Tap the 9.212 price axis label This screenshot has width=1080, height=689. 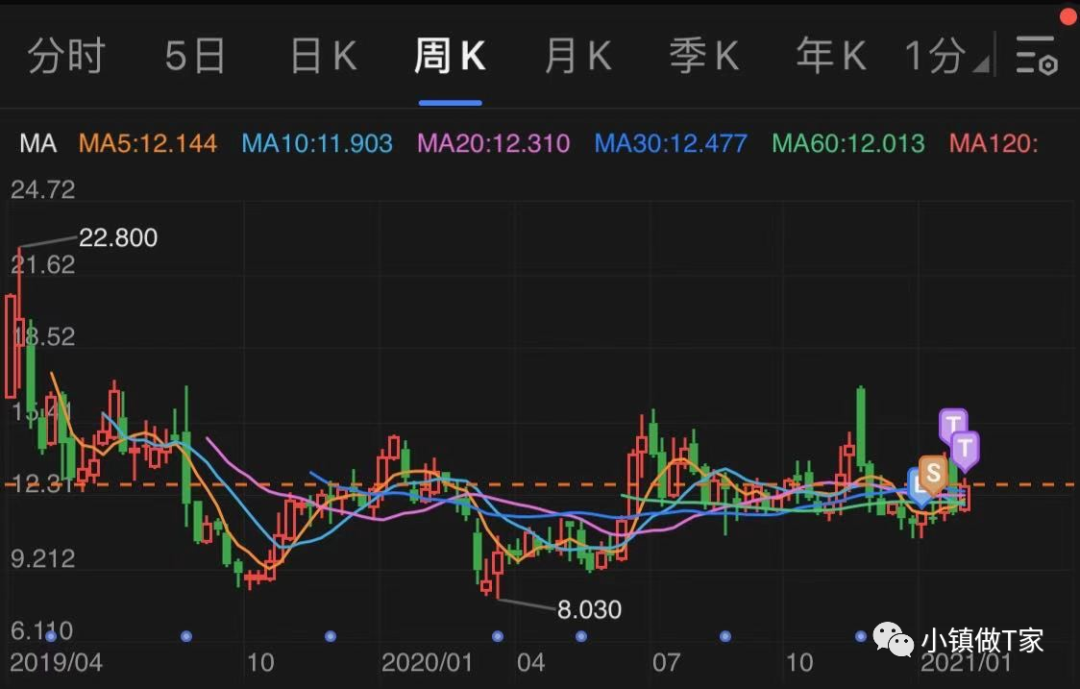click(43, 559)
